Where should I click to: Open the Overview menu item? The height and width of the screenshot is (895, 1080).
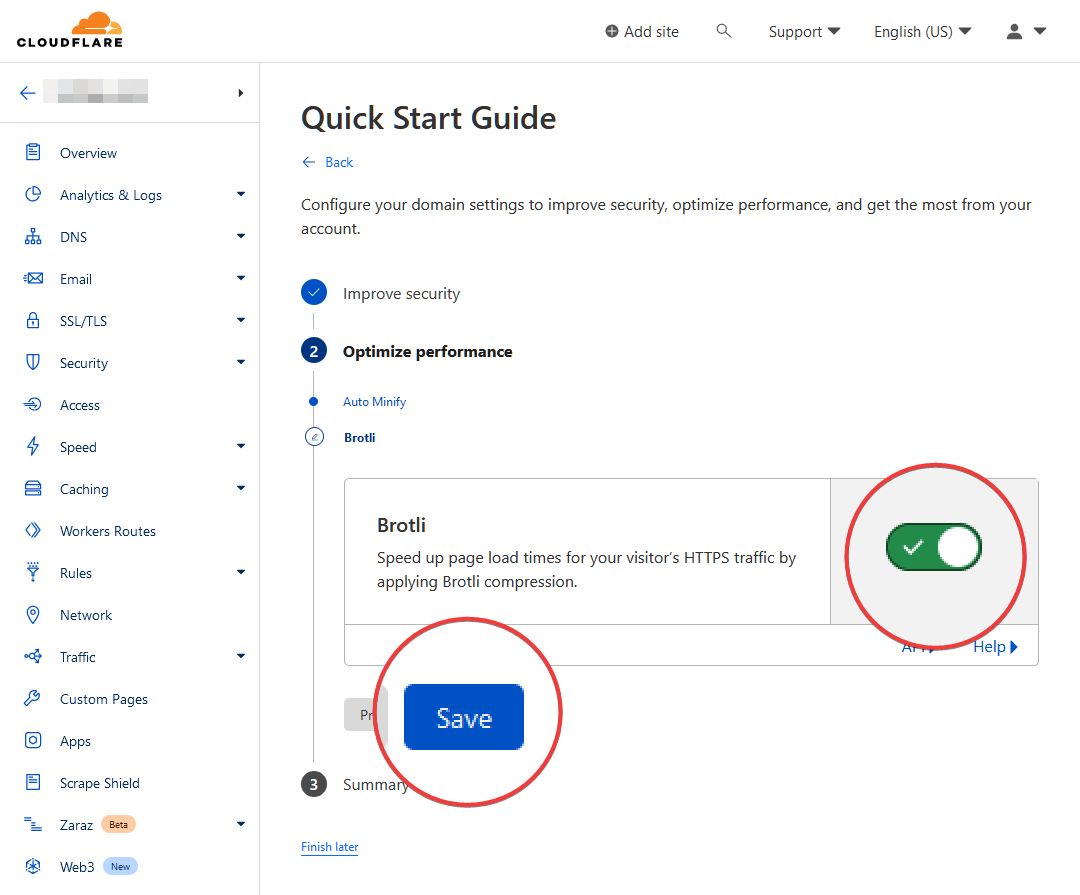click(88, 153)
